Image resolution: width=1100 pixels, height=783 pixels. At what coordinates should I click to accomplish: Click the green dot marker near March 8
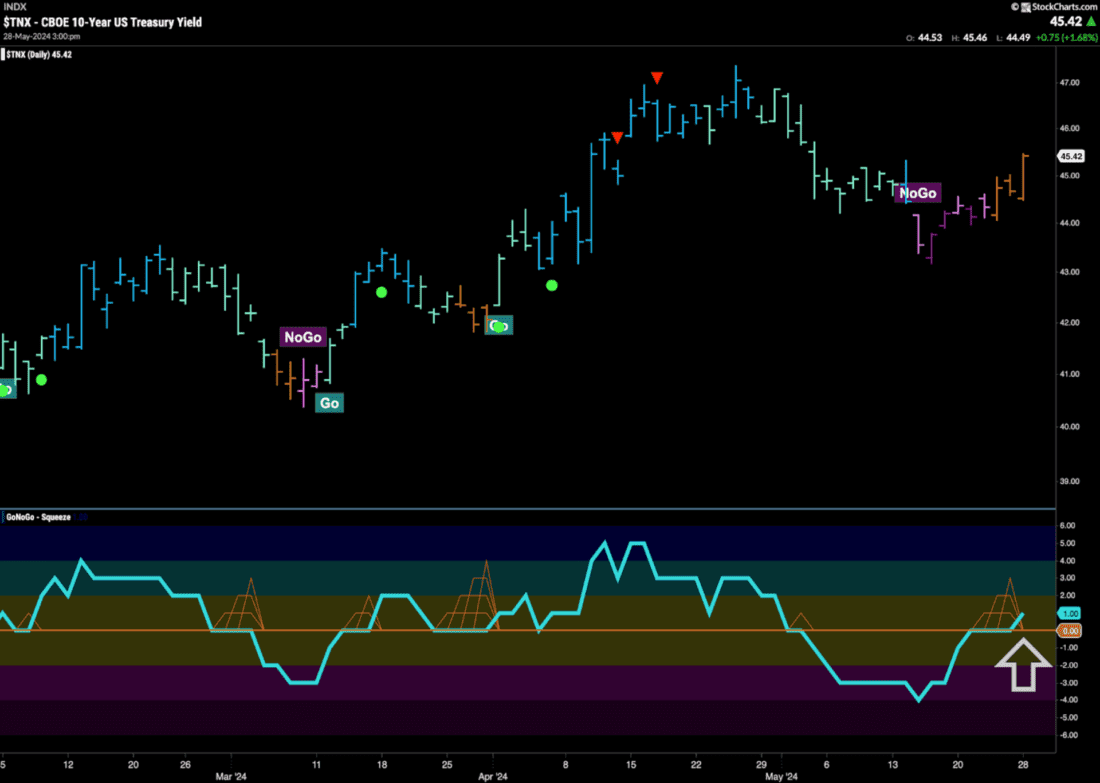41,379
